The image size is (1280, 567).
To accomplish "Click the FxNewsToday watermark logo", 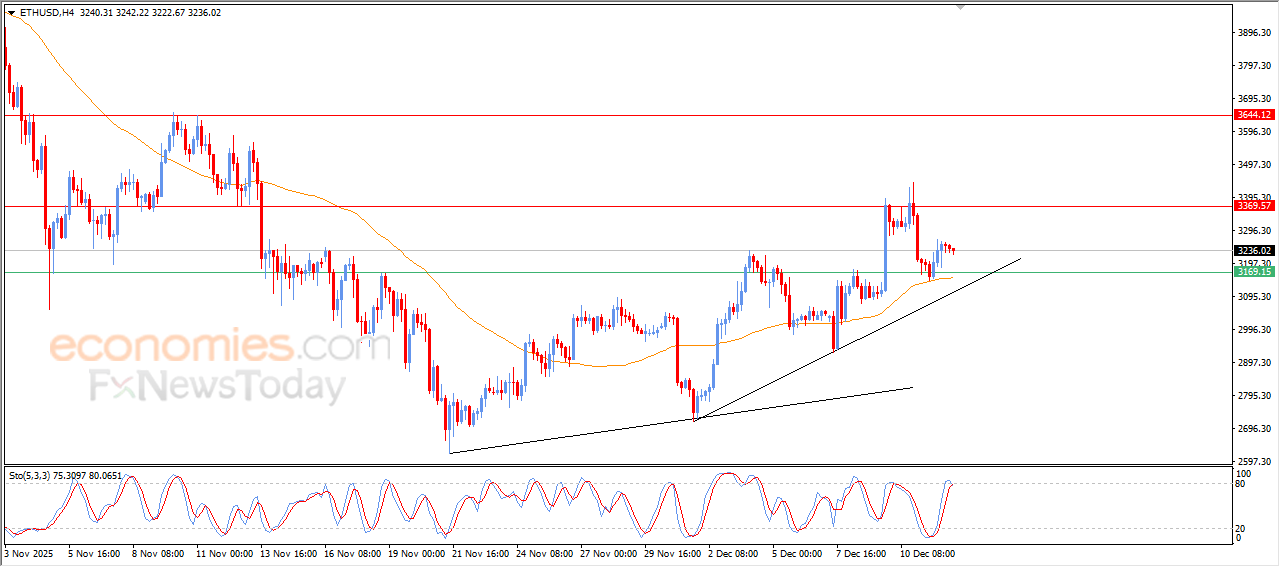I will coord(217,386).
